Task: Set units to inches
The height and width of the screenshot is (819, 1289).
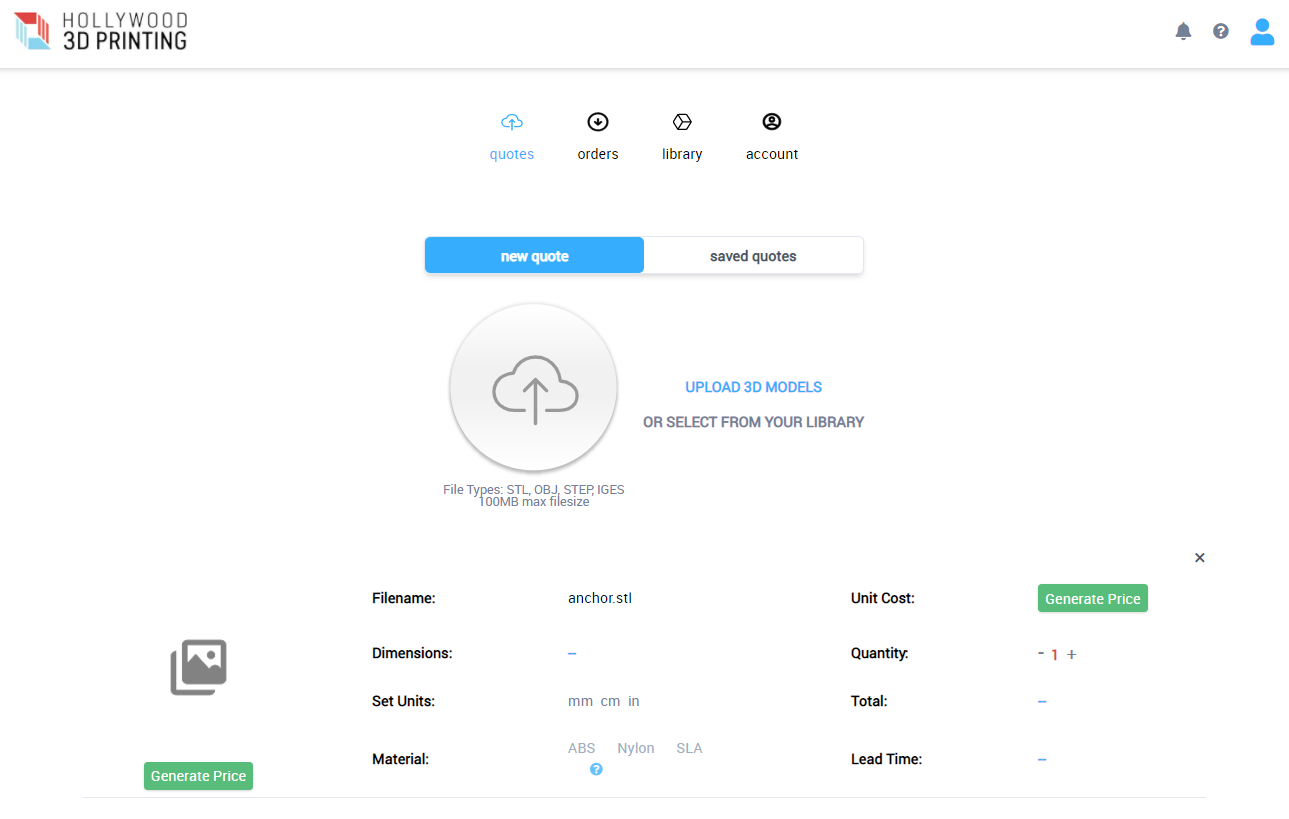Action: point(634,701)
